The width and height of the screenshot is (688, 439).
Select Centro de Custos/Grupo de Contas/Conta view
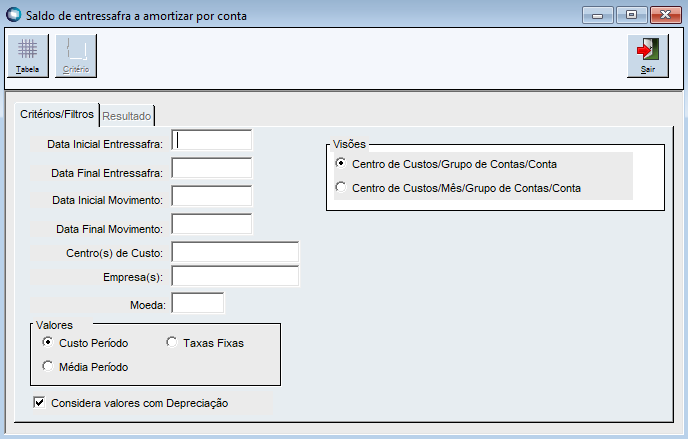tap(342, 163)
